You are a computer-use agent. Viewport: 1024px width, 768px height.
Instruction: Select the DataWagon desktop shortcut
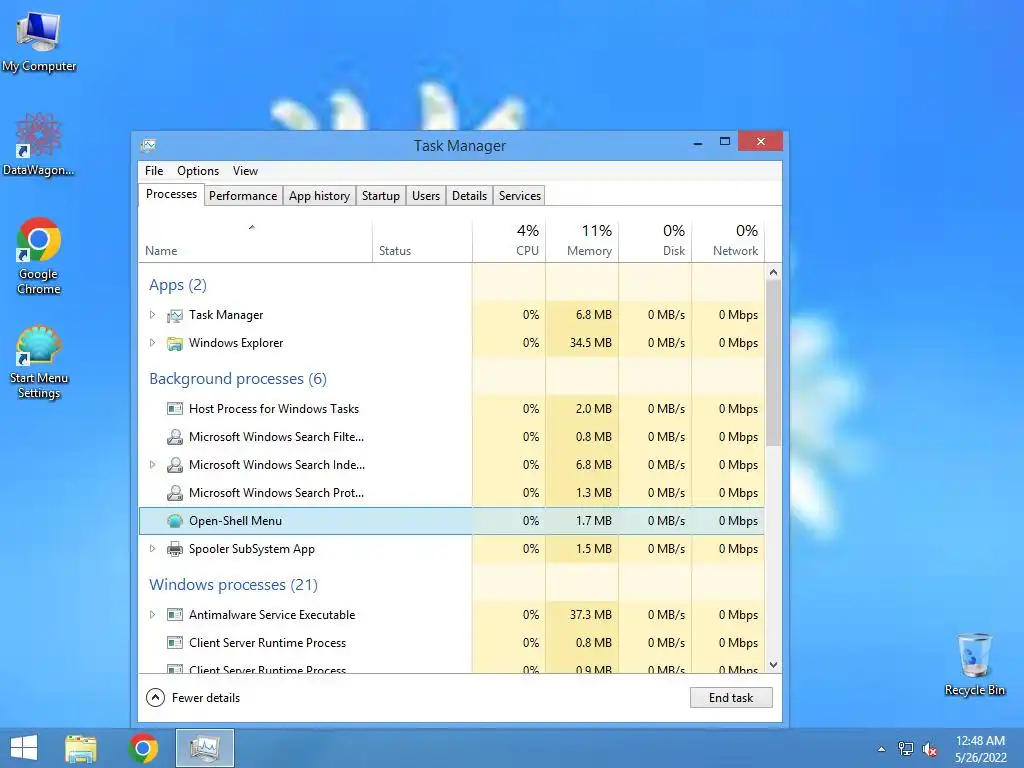pos(39,144)
